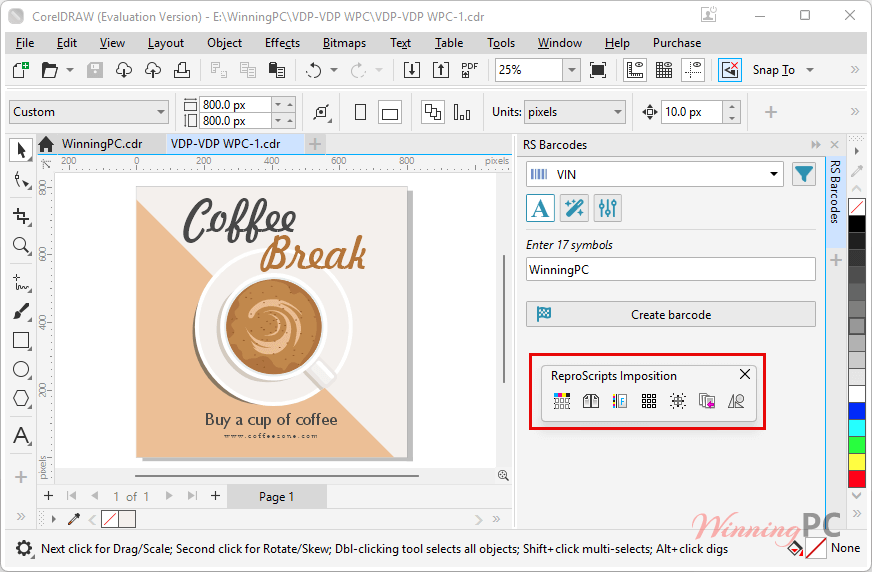Click the magic wand barcode option
This screenshot has height=572, width=872.
point(574,208)
